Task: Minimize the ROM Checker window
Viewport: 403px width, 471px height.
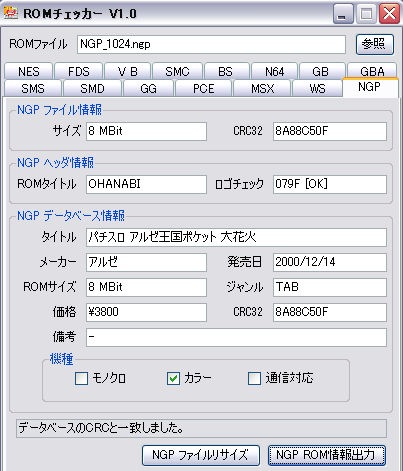Action: (342, 14)
